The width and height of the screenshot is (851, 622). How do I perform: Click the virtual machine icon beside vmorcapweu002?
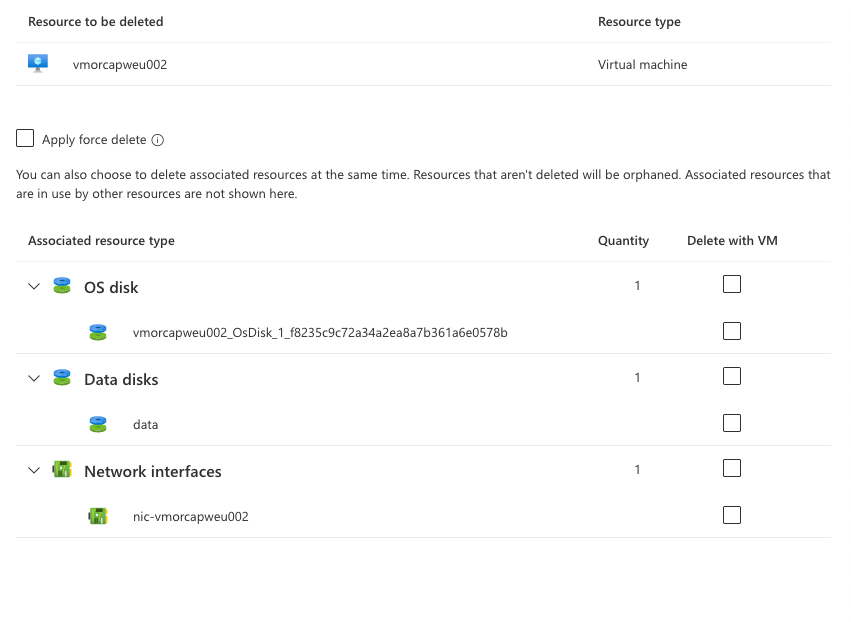pos(38,64)
